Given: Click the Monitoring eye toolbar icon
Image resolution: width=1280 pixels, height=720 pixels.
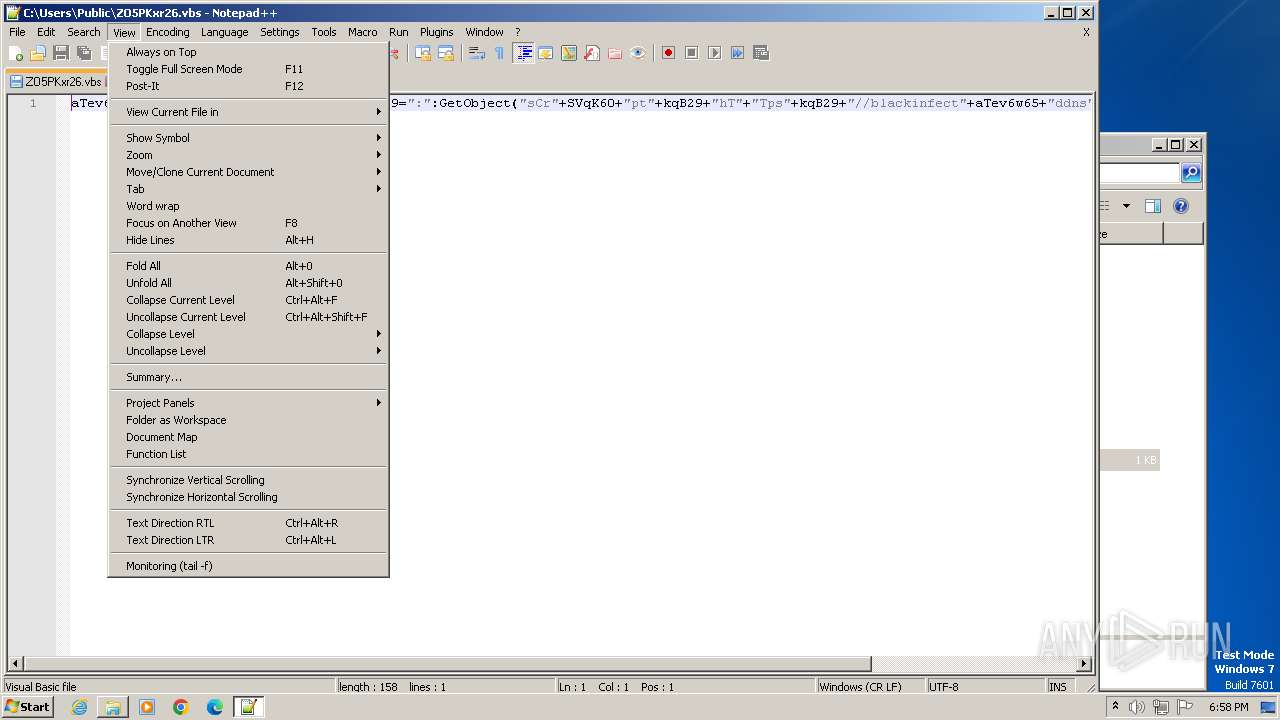Looking at the screenshot, I should 638,53.
